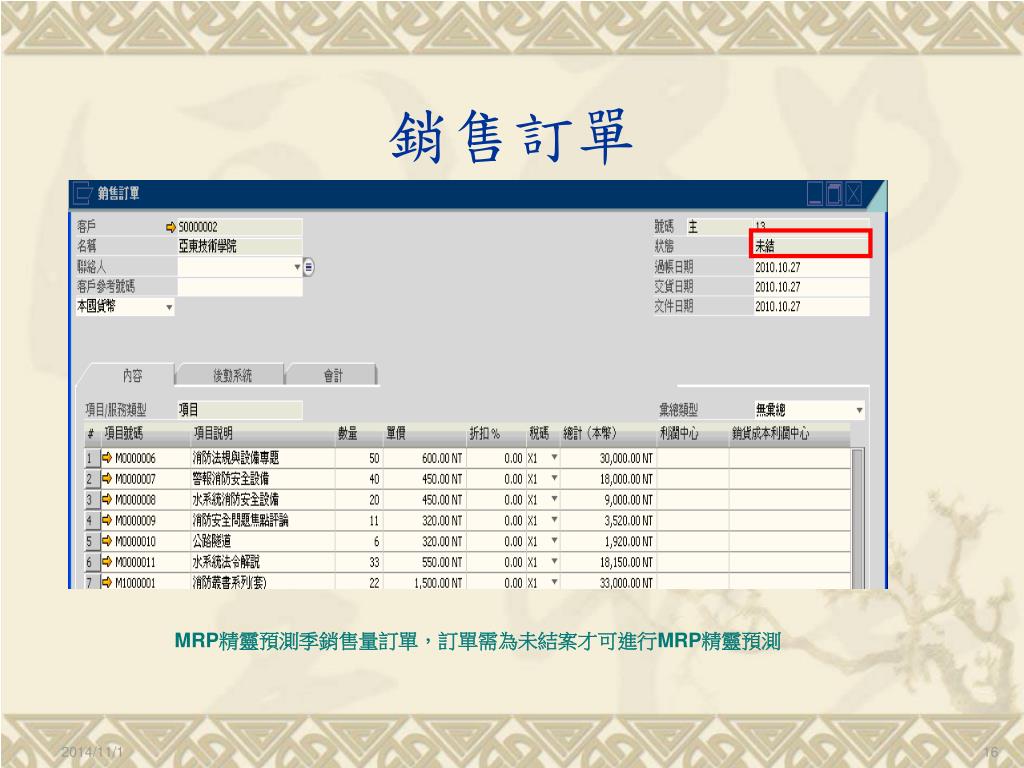Click the 交貨日期 date field

(x=811, y=287)
